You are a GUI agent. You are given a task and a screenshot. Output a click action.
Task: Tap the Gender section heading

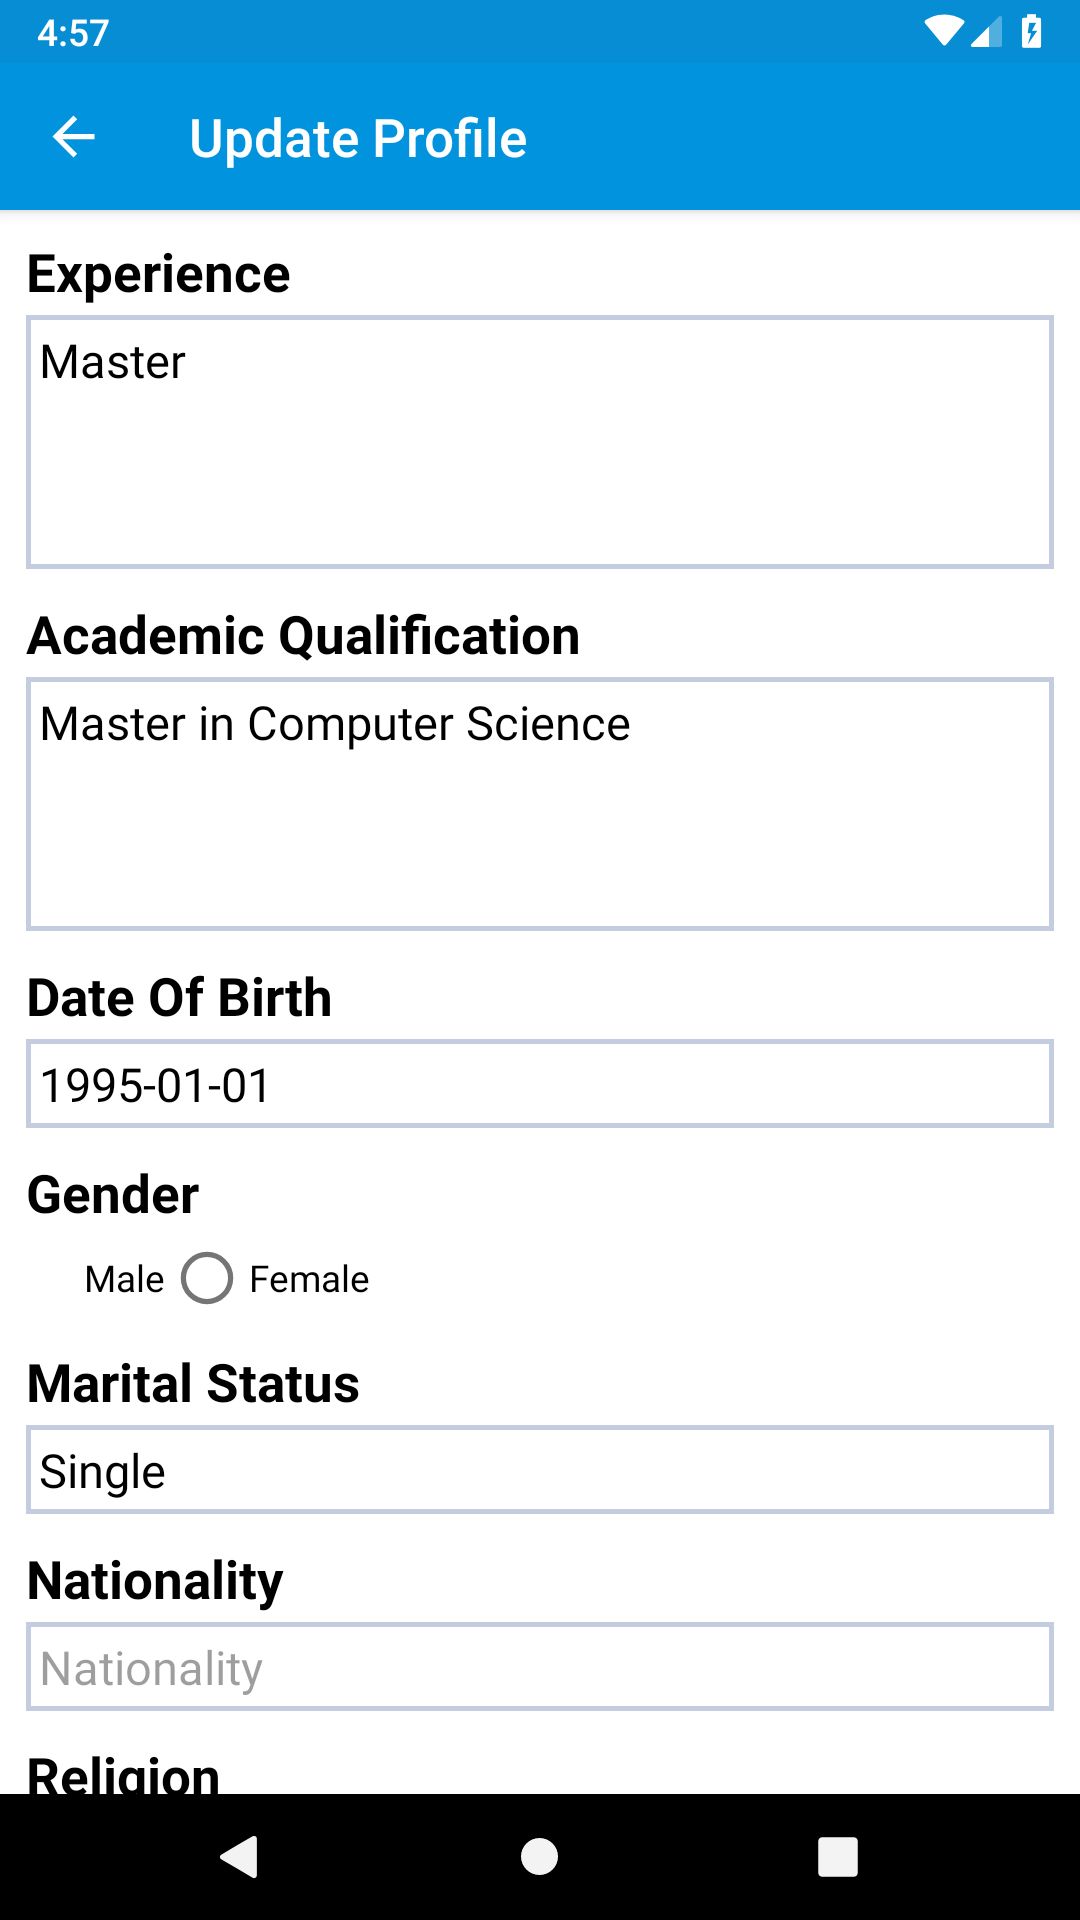tap(113, 1195)
